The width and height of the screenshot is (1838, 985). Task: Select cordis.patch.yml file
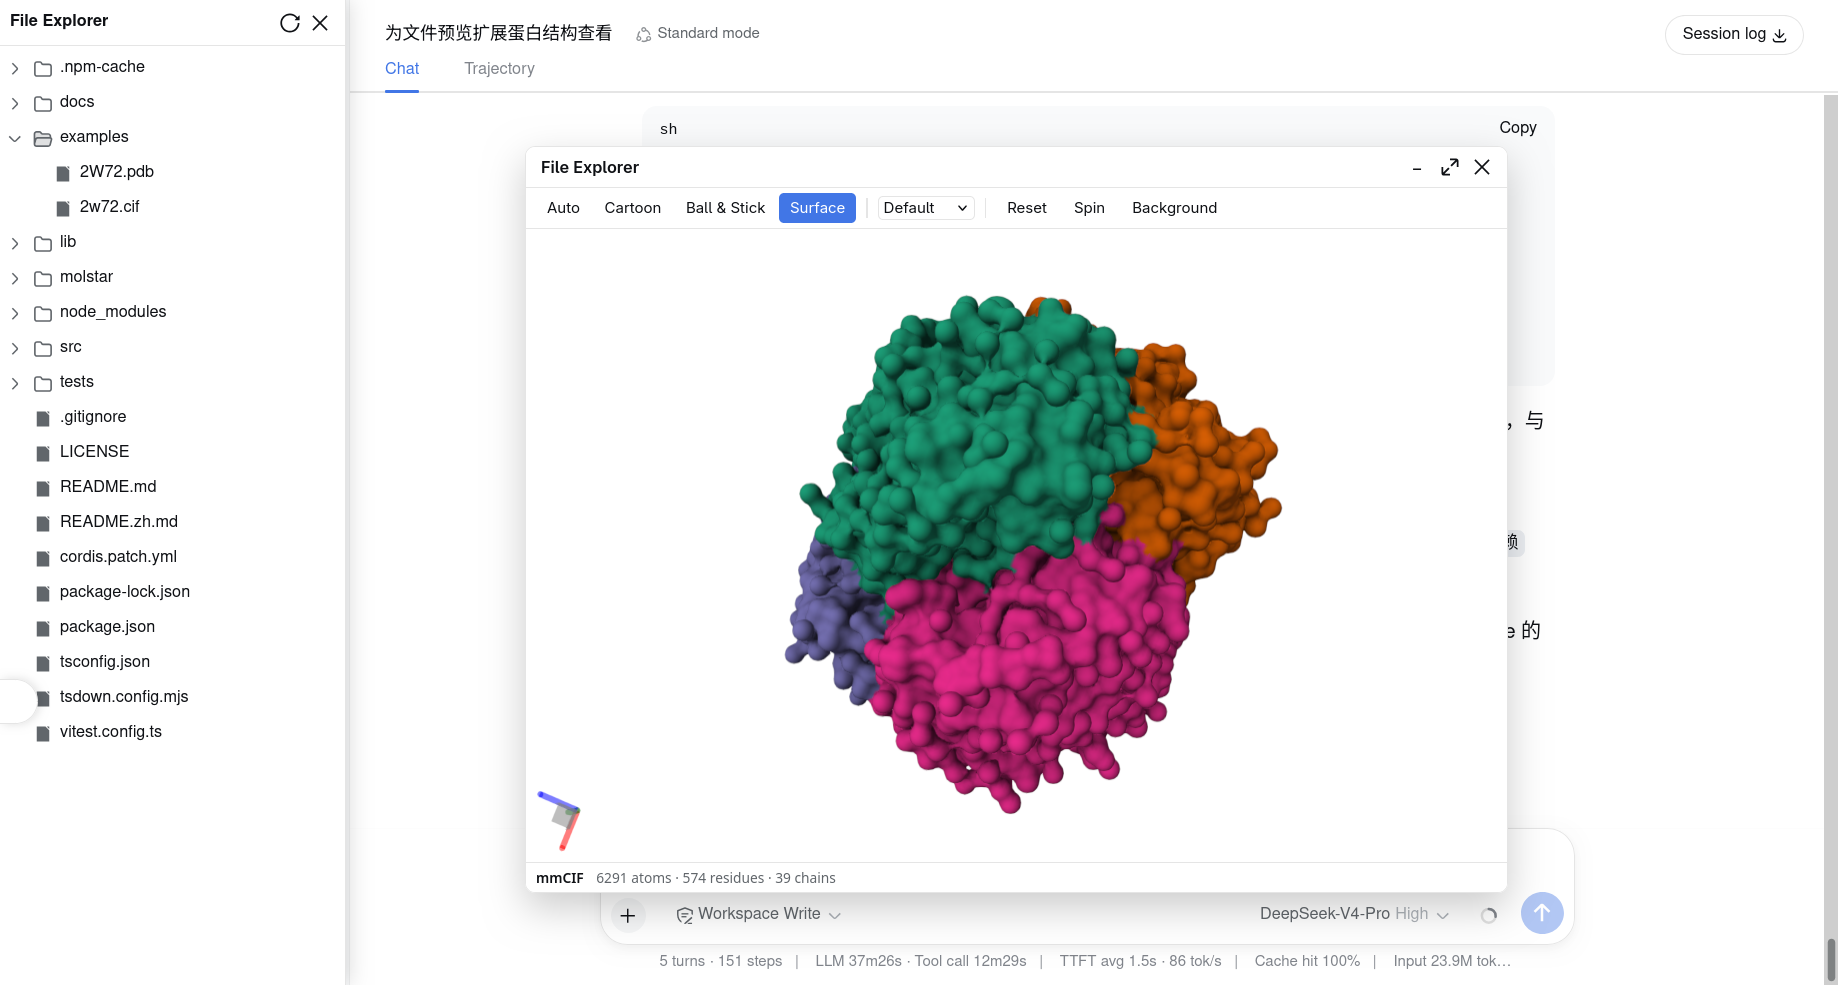click(x=118, y=557)
